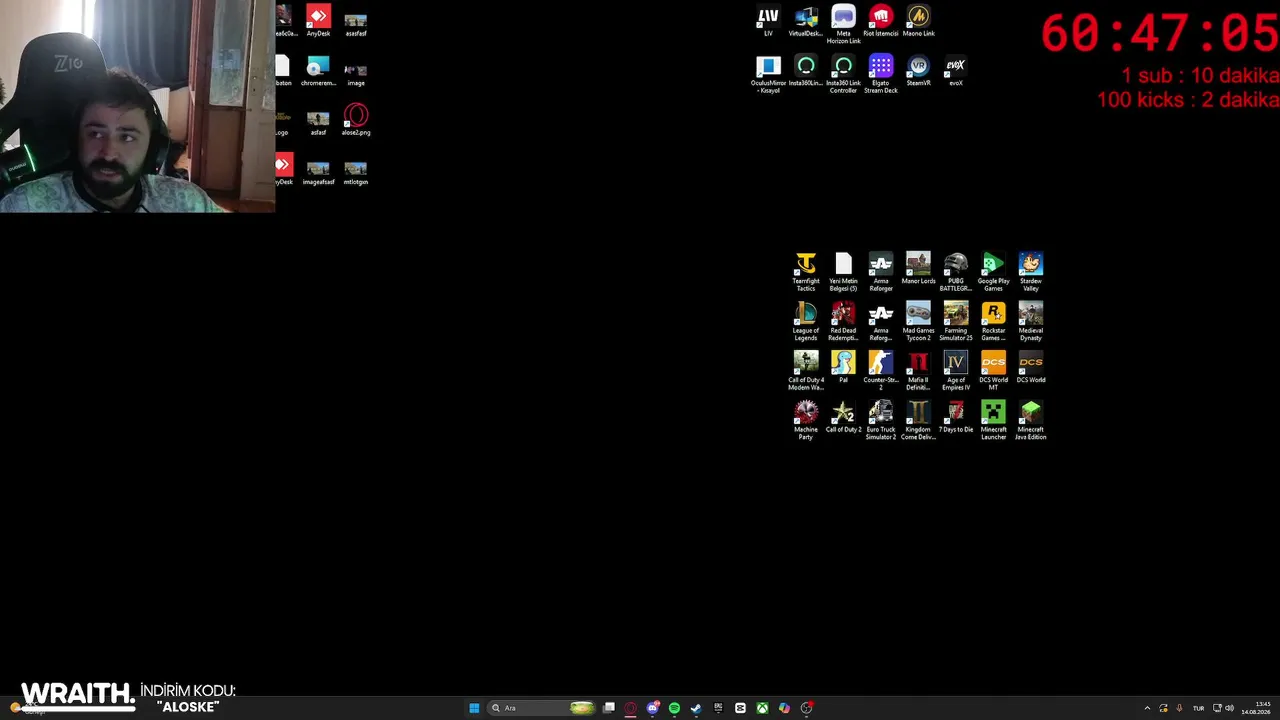
Task: Select the imageafsasf image file
Action: click(x=318, y=171)
